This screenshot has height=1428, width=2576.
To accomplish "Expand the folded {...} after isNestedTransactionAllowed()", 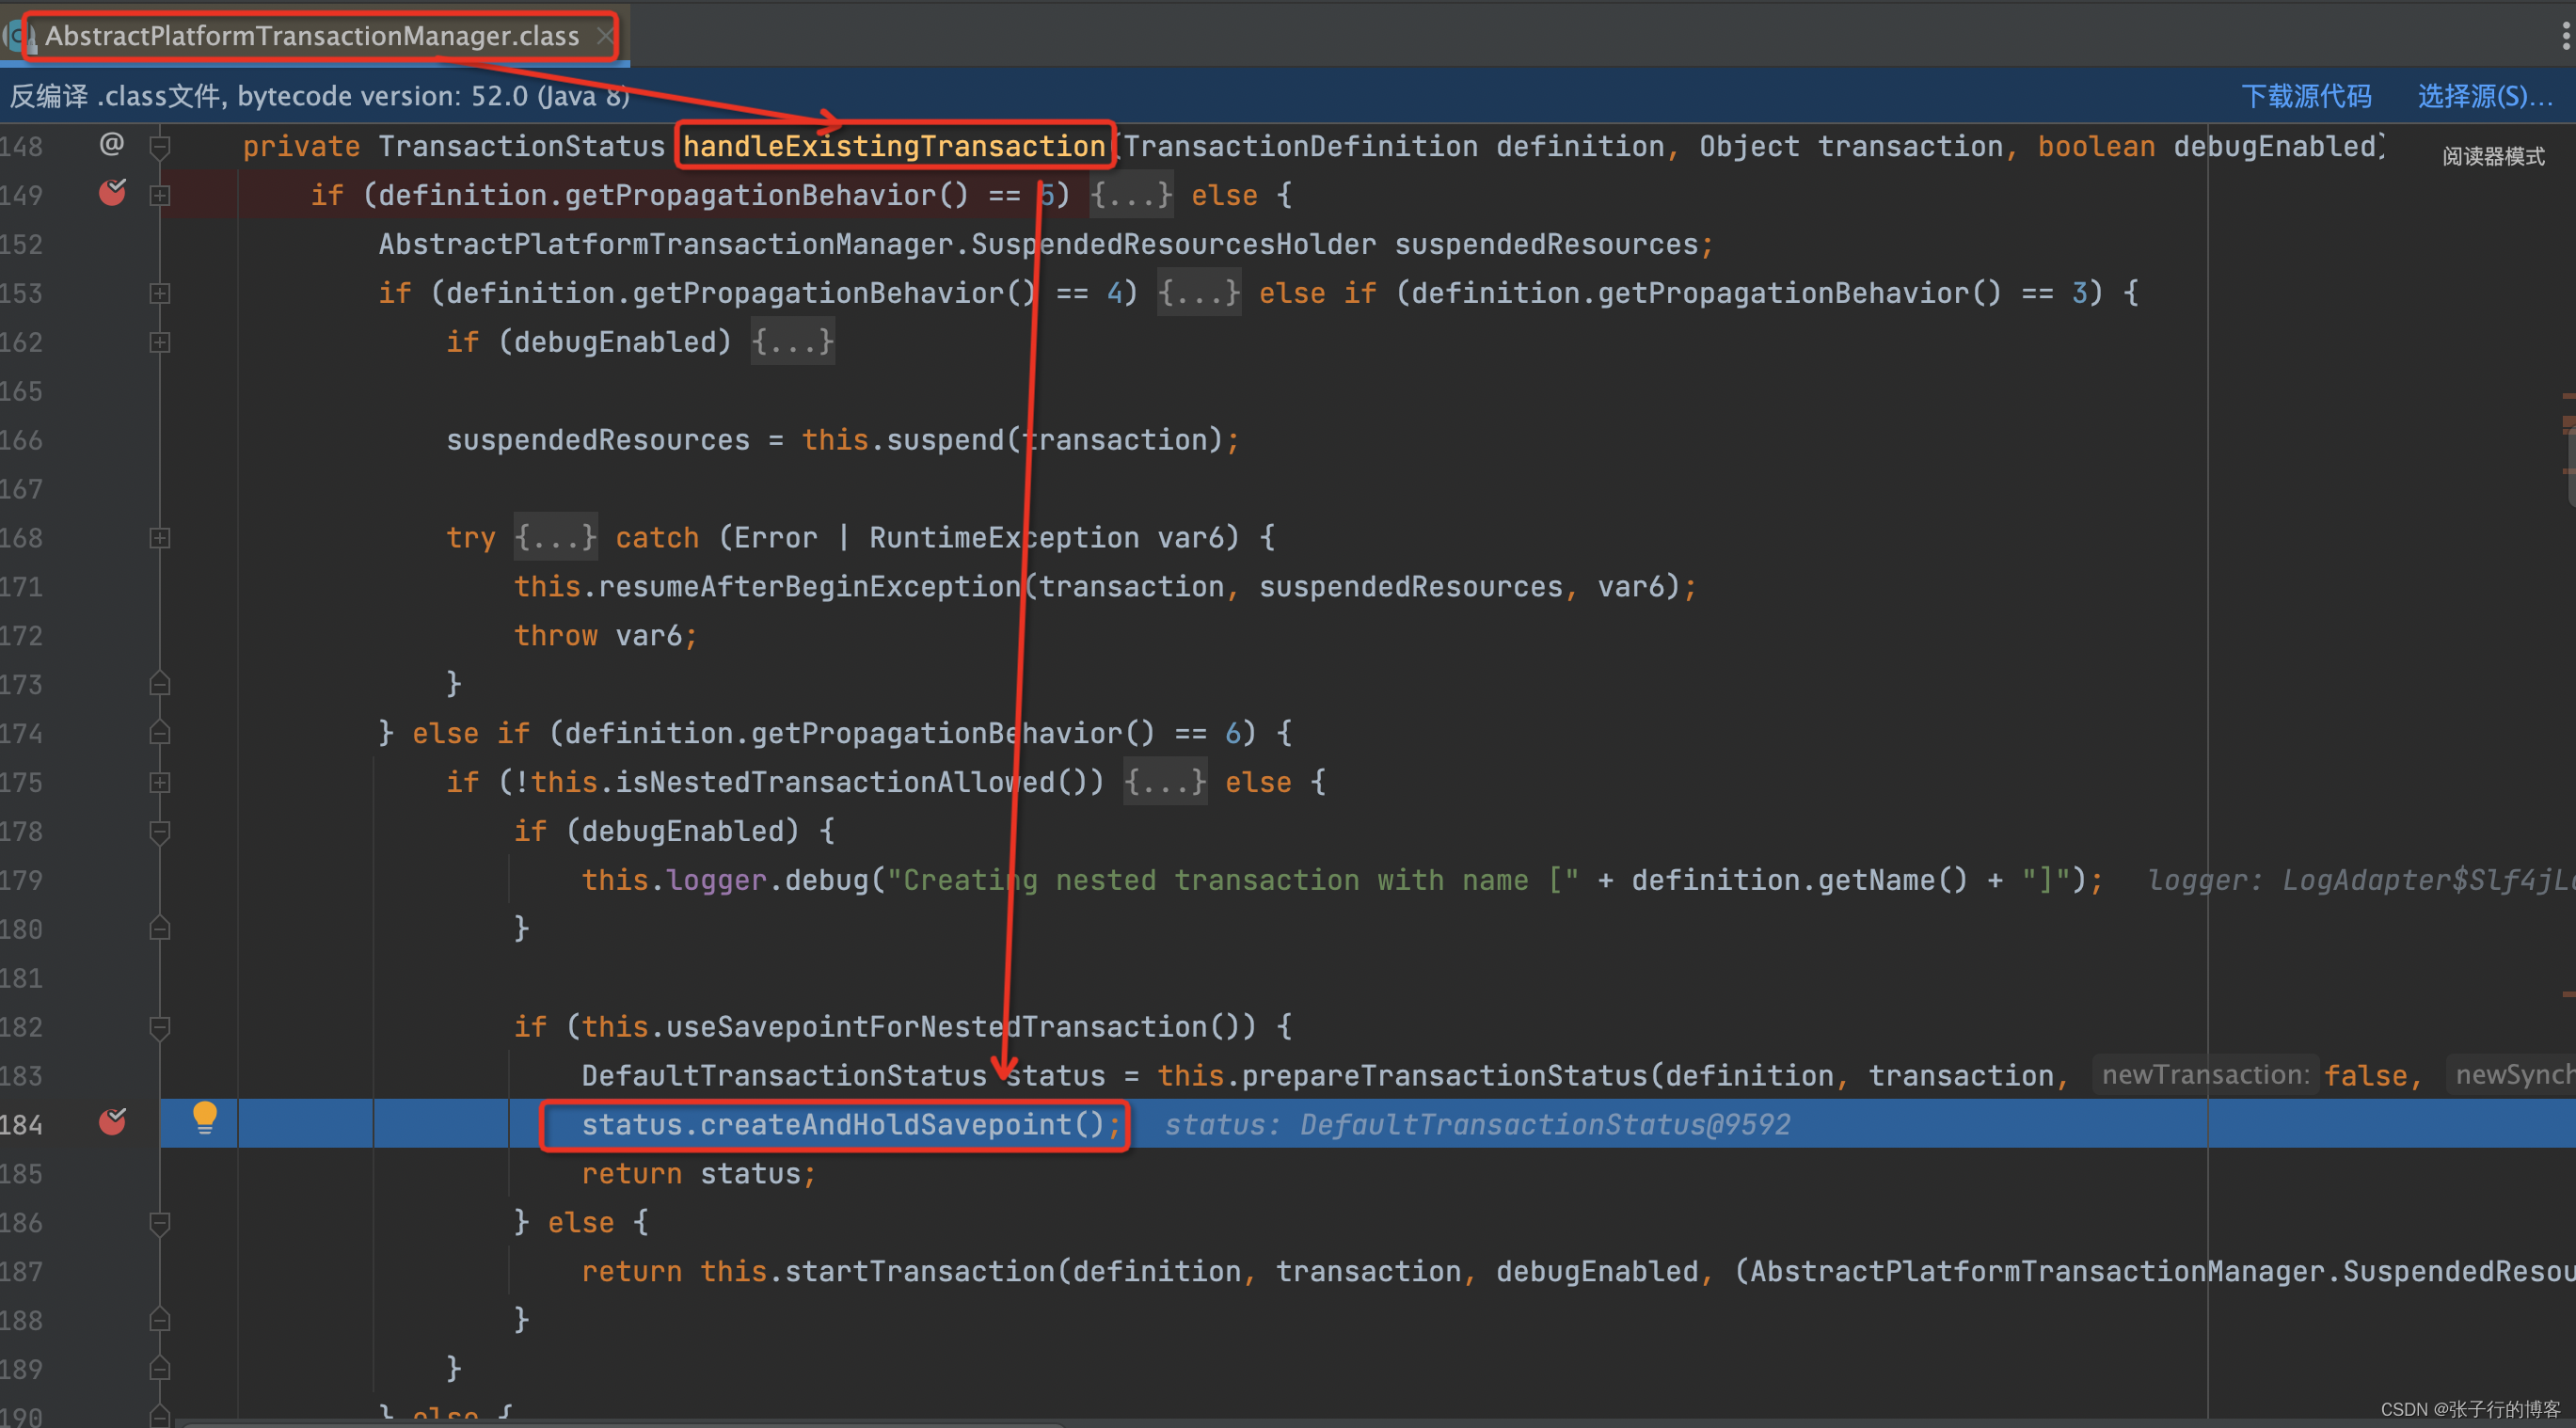I will click(1165, 782).
